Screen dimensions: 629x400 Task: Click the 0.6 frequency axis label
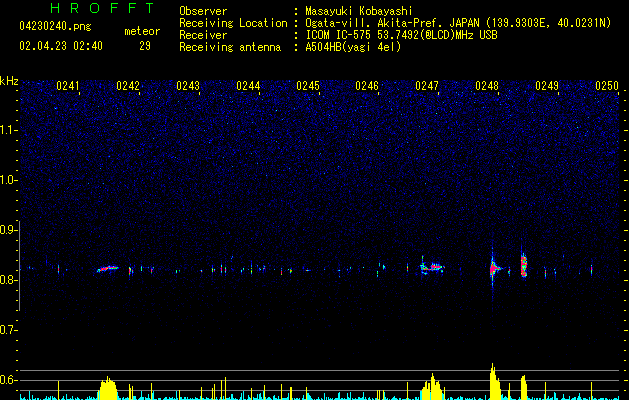(8, 380)
